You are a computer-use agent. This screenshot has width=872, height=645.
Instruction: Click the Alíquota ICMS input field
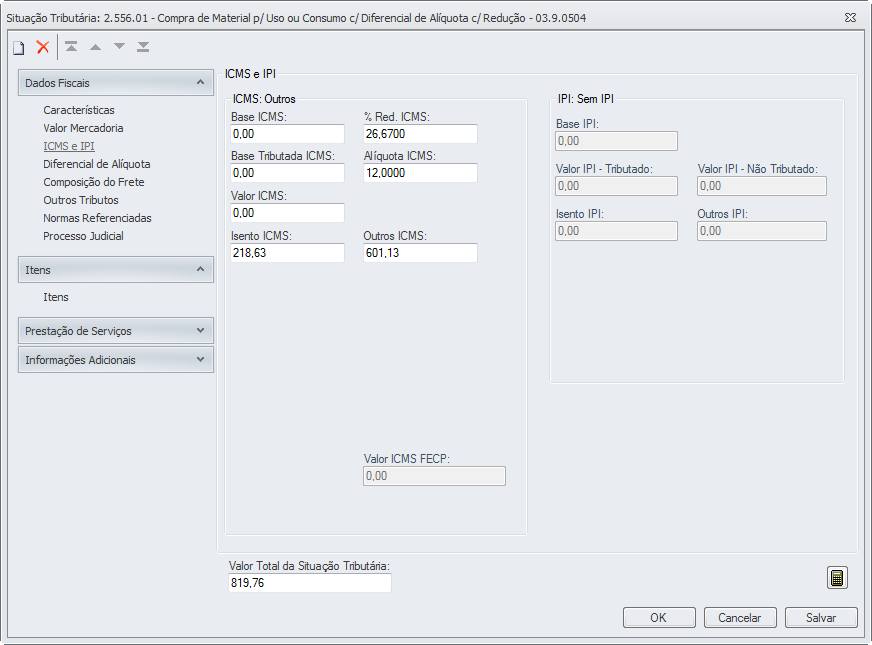[x=420, y=173]
